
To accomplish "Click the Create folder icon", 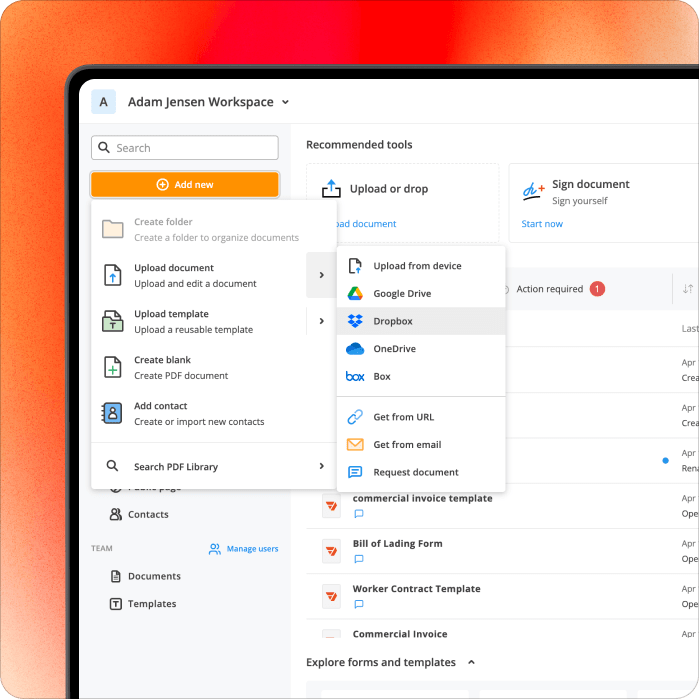I will pyautogui.click(x=112, y=229).
